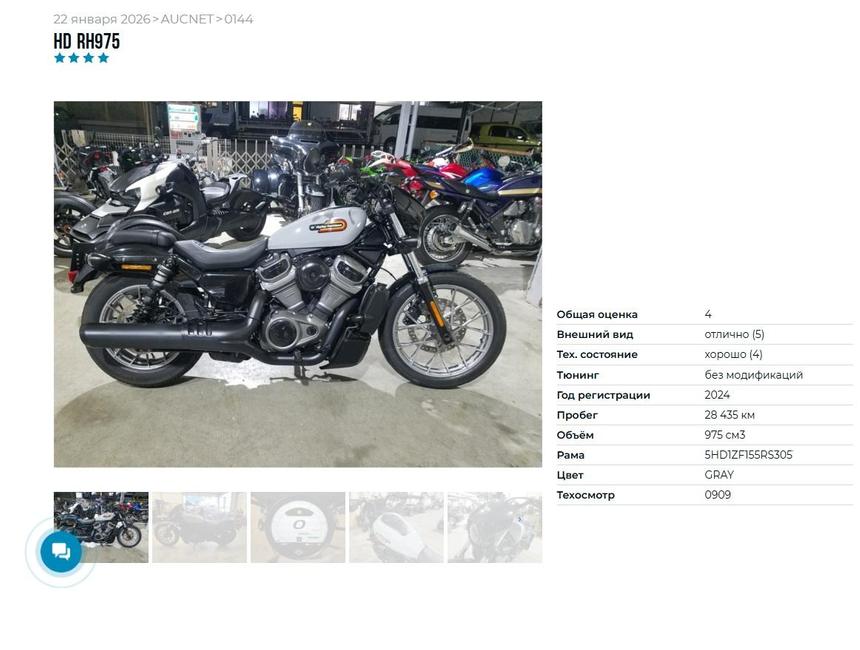Select the Пробег 28 435 км value
This screenshot has height=650, width=860.
tap(729, 415)
